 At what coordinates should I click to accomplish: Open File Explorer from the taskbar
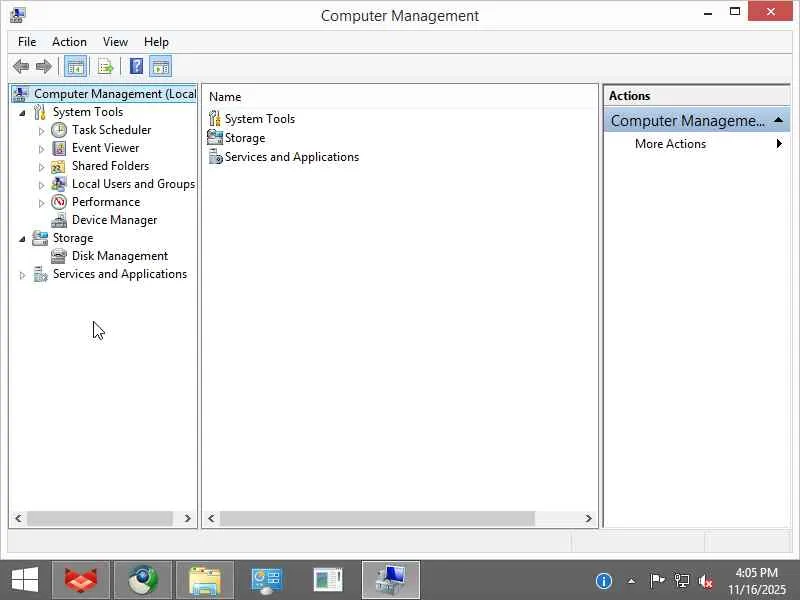coord(205,580)
